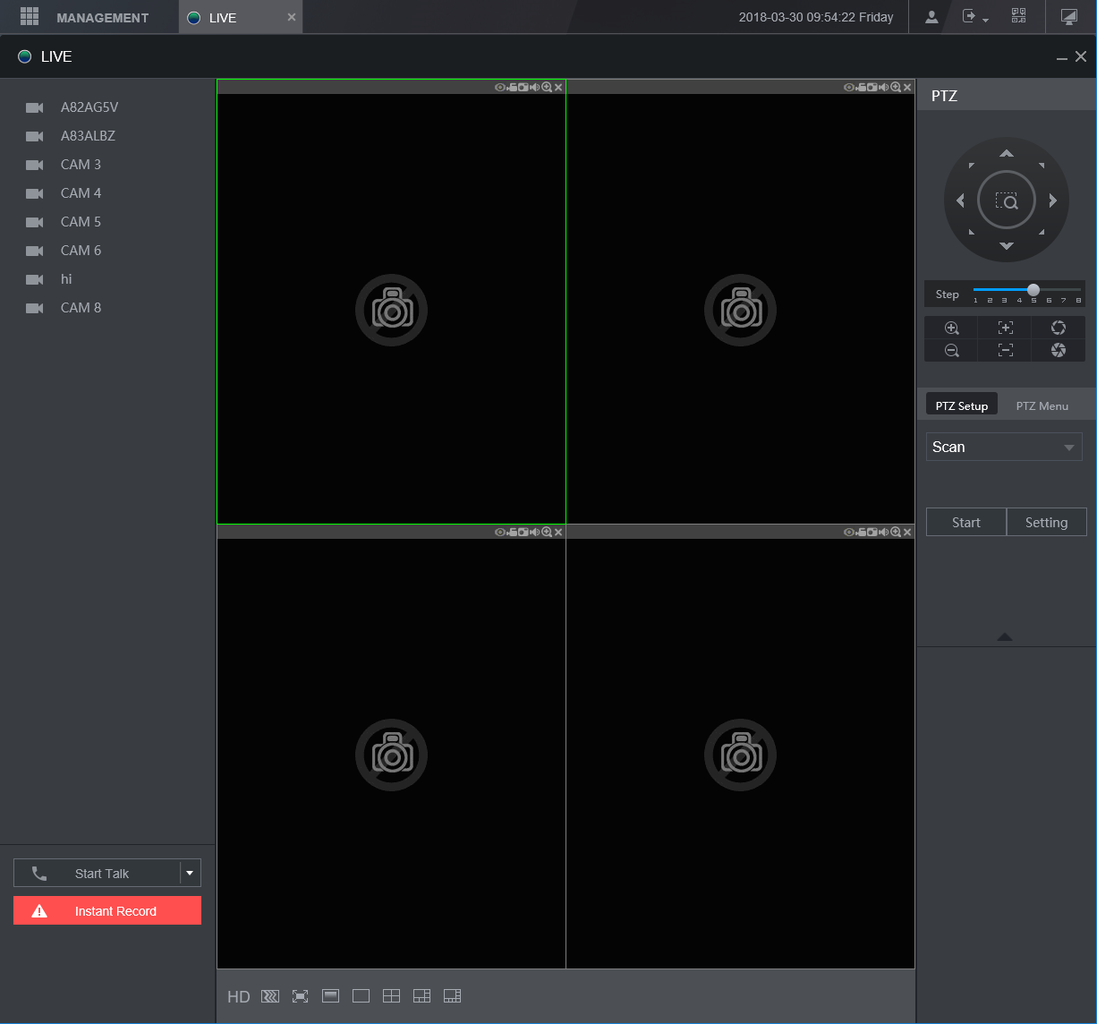Toggle eye icon in top-right video pane
This screenshot has width=1097, height=1024.
click(x=848, y=87)
